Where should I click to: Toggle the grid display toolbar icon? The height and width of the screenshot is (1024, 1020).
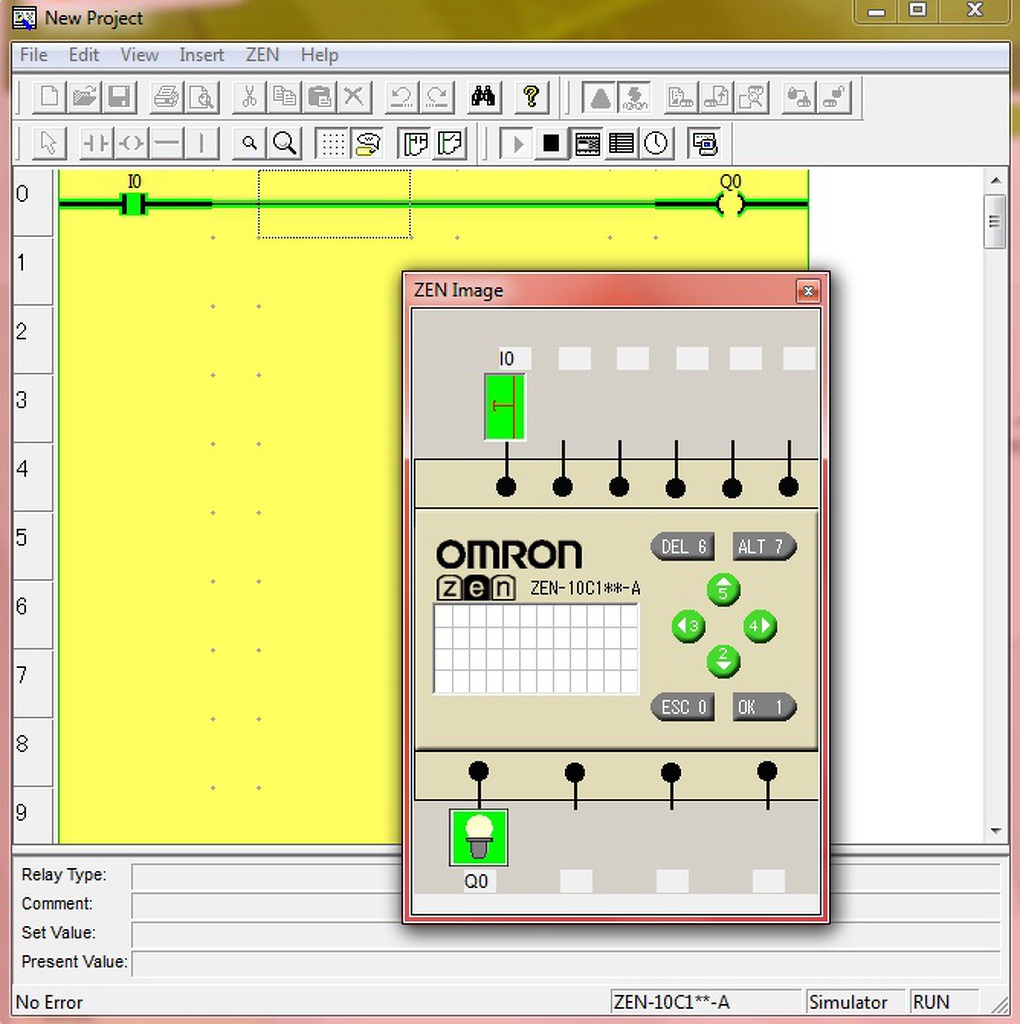(x=332, y=143)
